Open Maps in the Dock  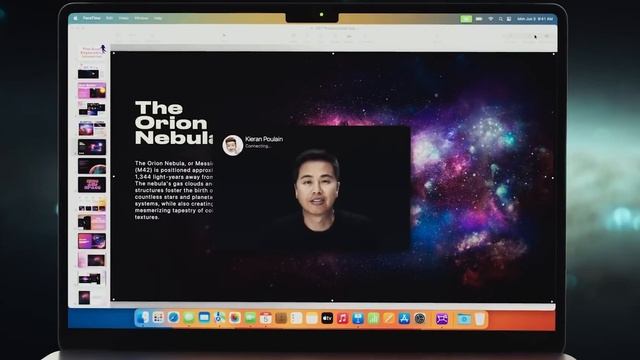(x=220, y=318)
